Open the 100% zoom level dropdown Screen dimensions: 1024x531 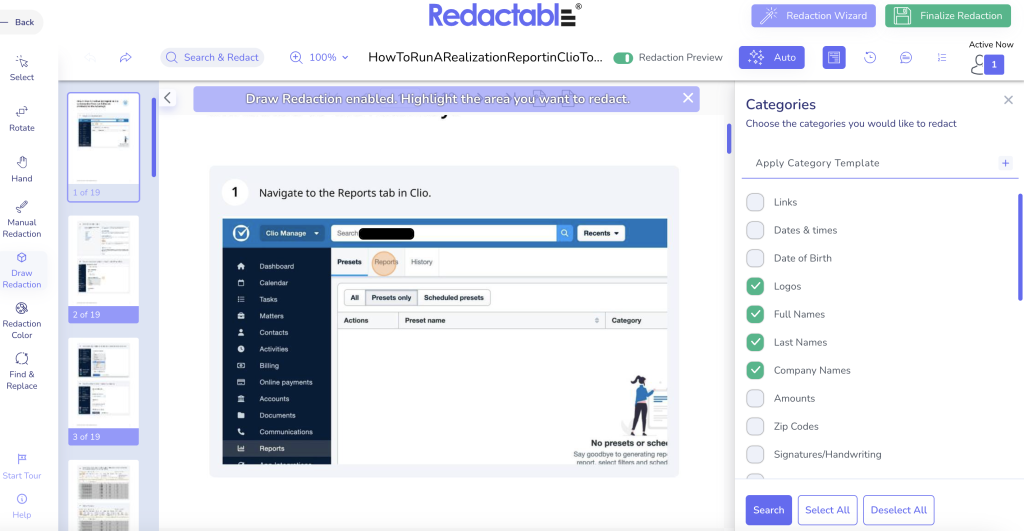point(320,58)
